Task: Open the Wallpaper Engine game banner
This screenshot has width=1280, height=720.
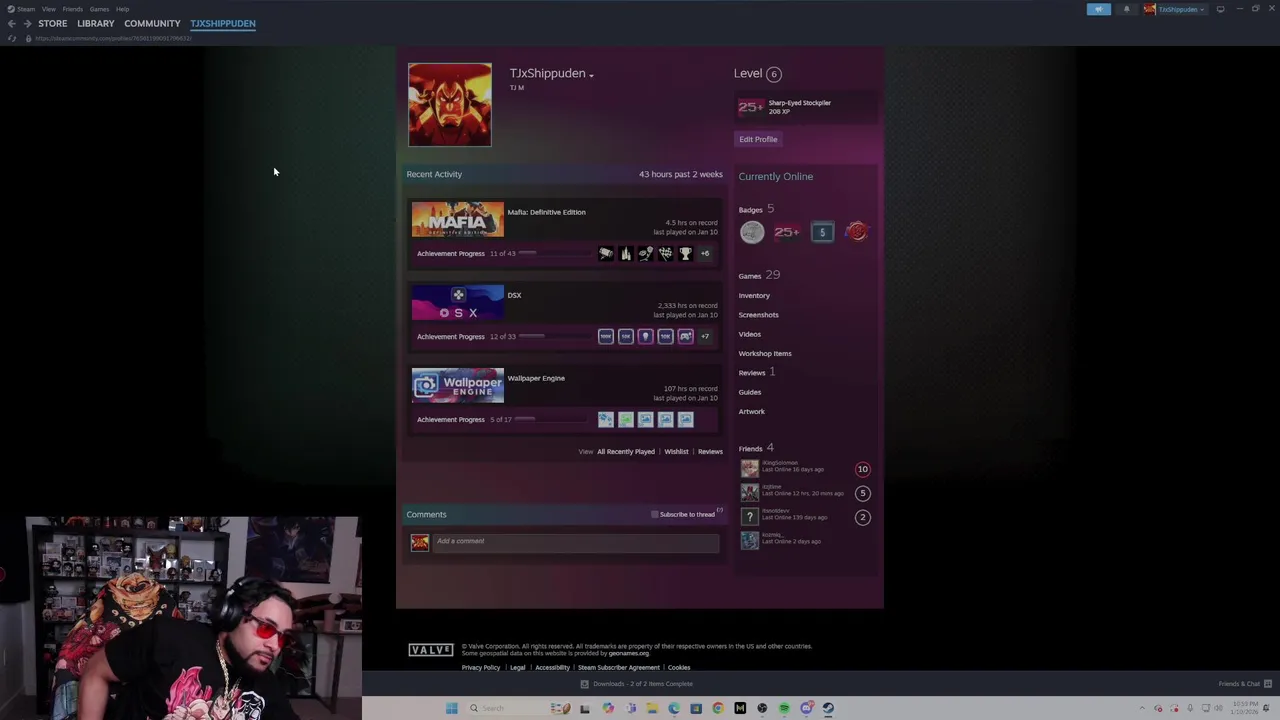Action: point(458,385)
